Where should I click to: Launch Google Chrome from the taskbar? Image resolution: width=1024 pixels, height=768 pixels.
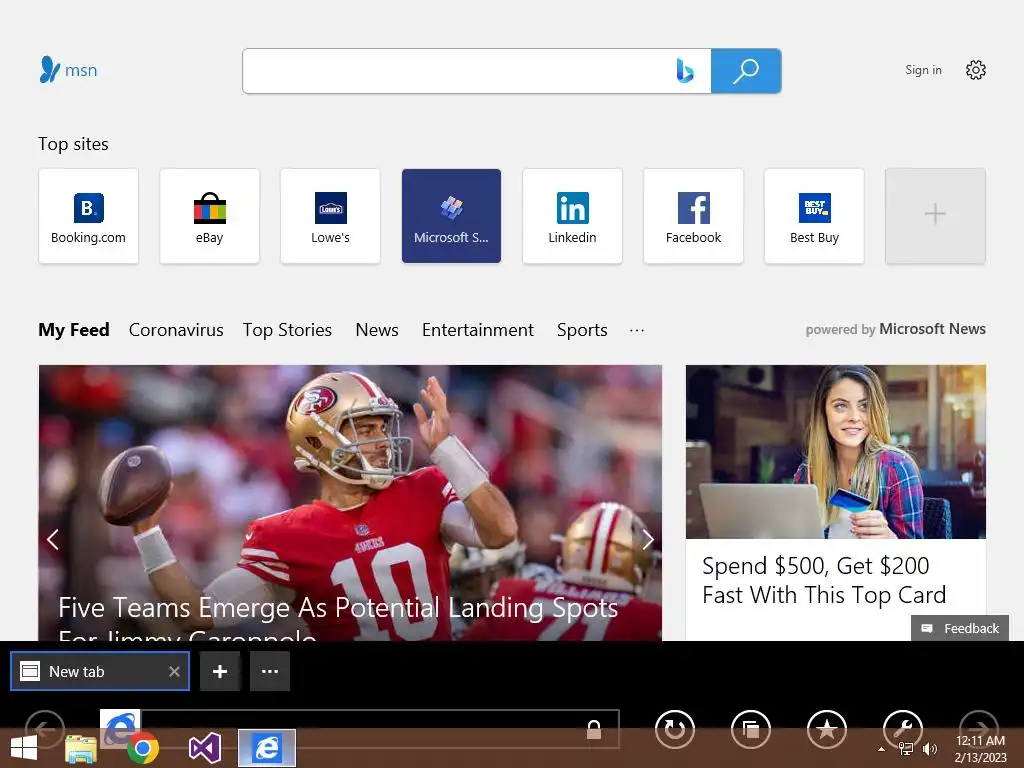[142, 748]
